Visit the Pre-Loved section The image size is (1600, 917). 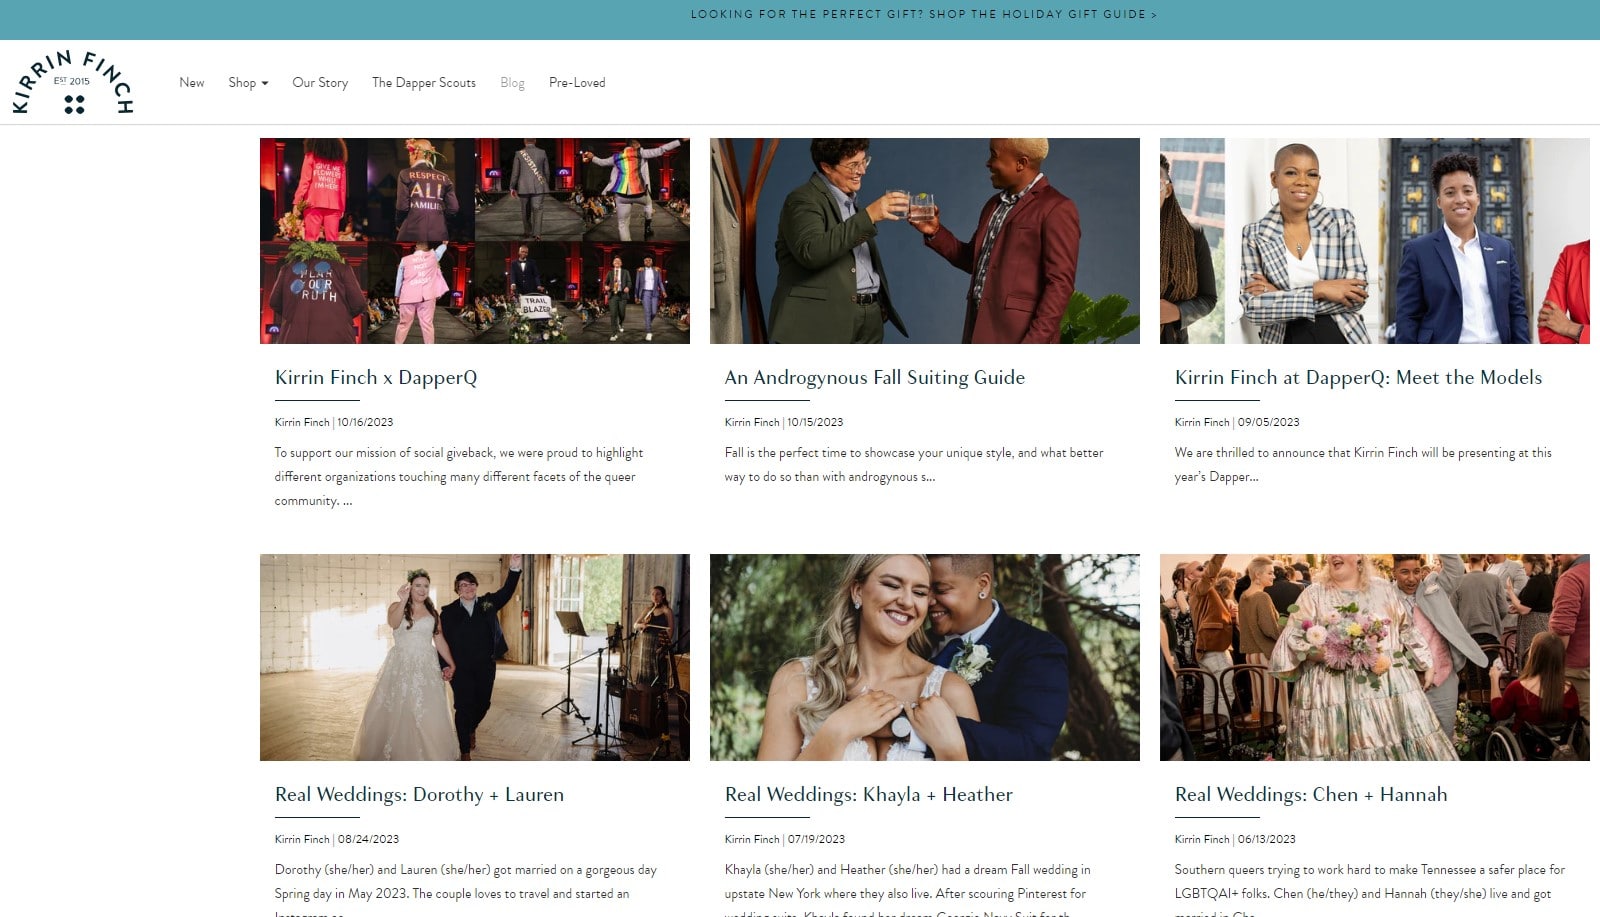click(577, 83)
